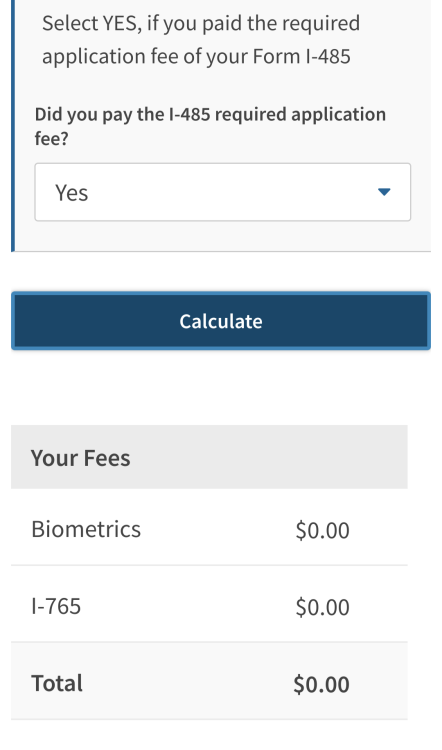Click the Calculate button

221,321
